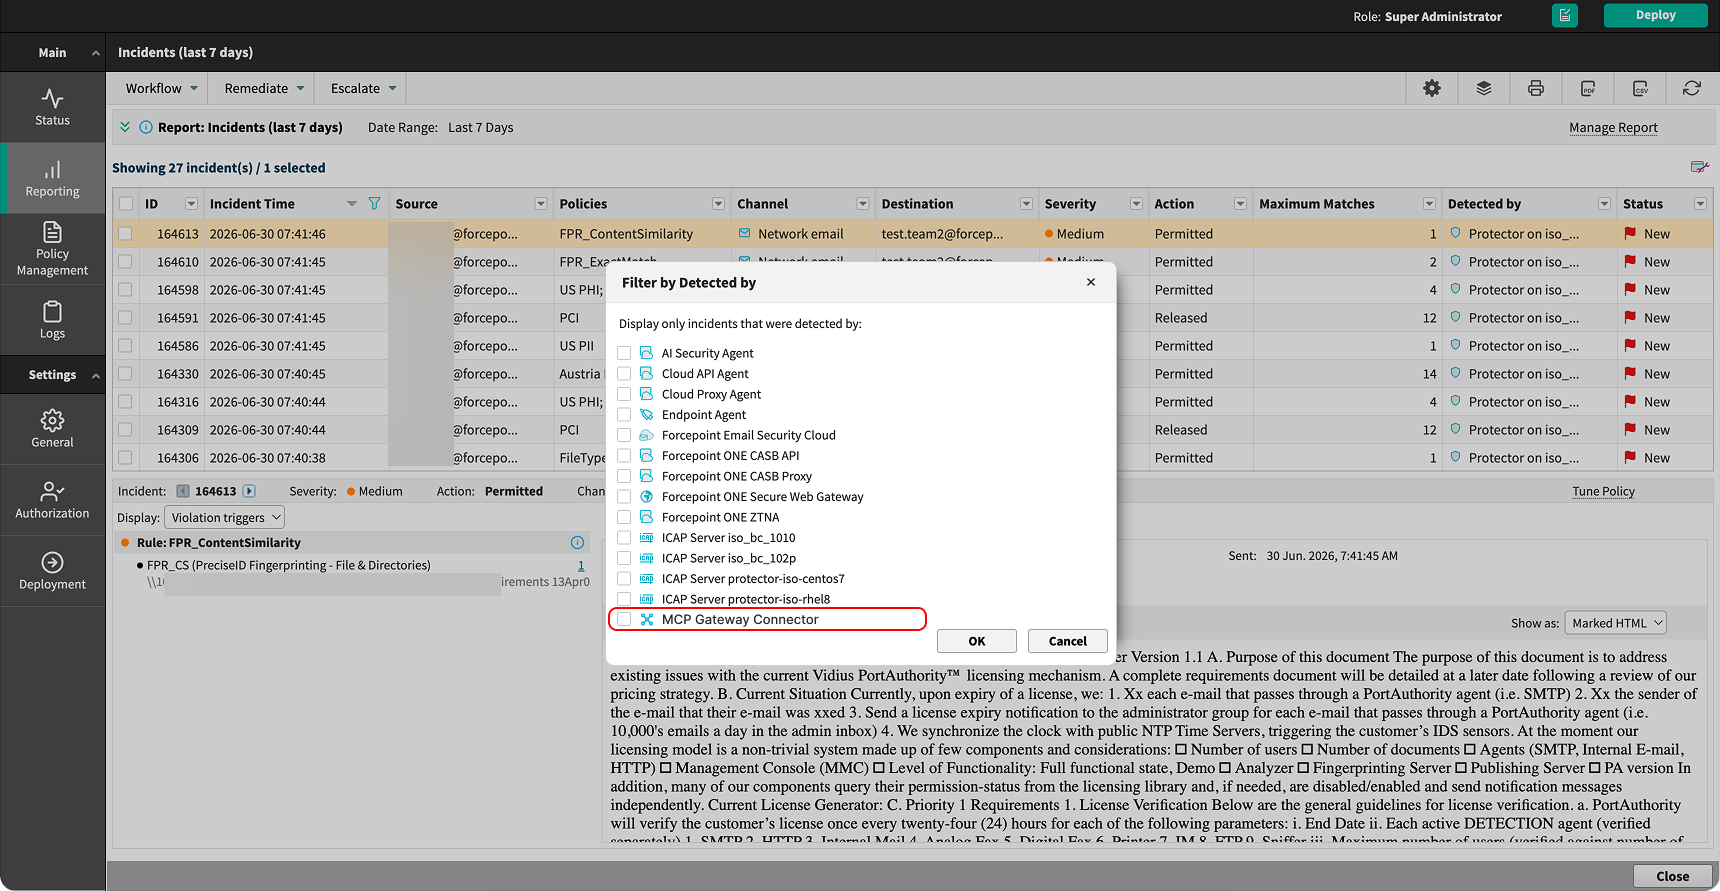Click the table settings gear icon
The image size is (1720, 891).
click(1432, 88)
